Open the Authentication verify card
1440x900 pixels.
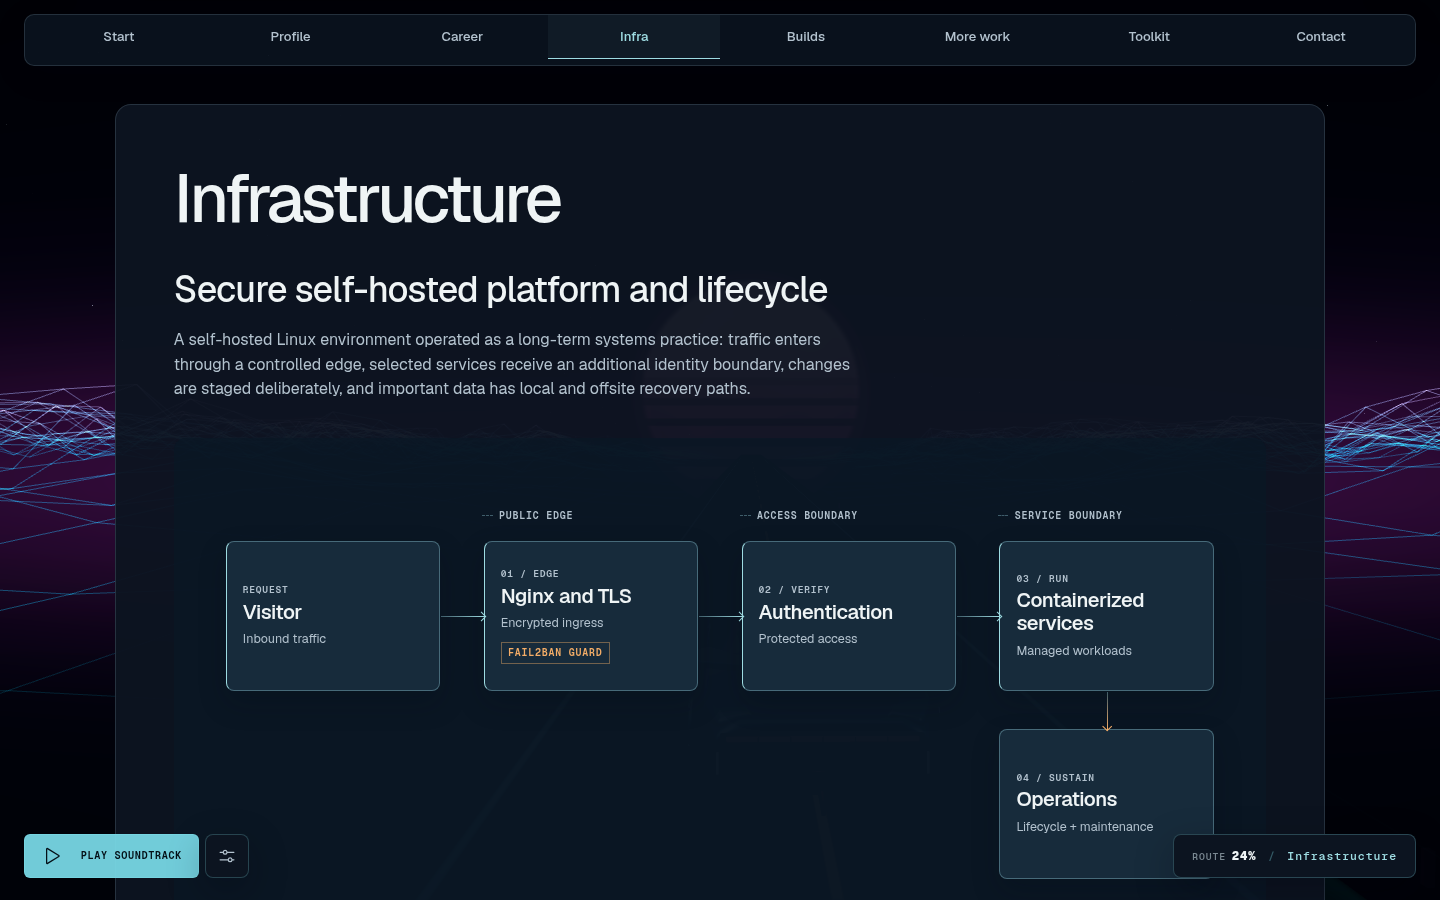(x=849, y=616)
